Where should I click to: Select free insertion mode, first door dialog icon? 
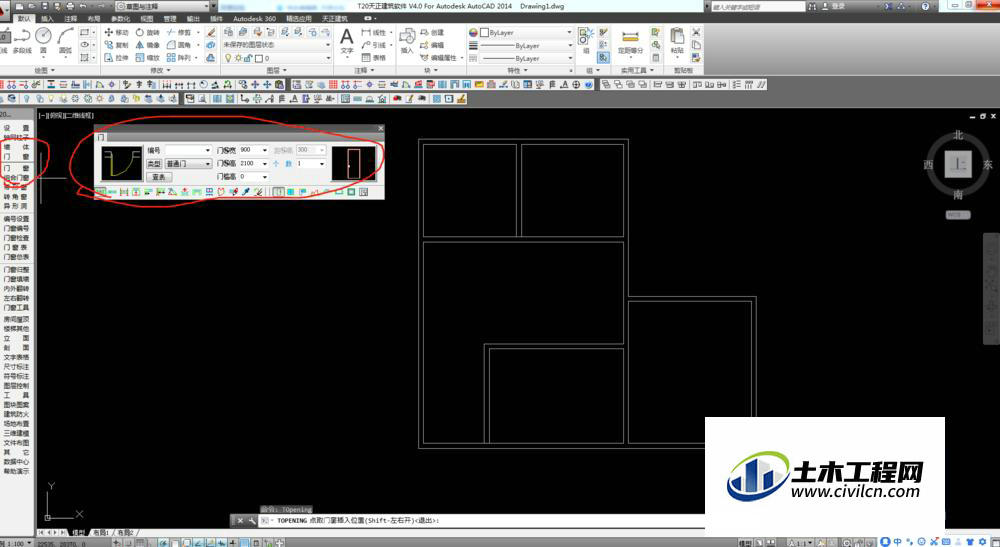(x=101, y=191)
